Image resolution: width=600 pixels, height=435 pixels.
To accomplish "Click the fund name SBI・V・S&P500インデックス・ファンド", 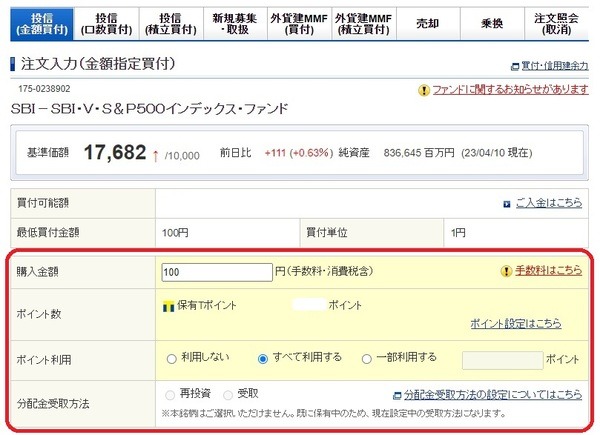I will click(x=149, y=109).
